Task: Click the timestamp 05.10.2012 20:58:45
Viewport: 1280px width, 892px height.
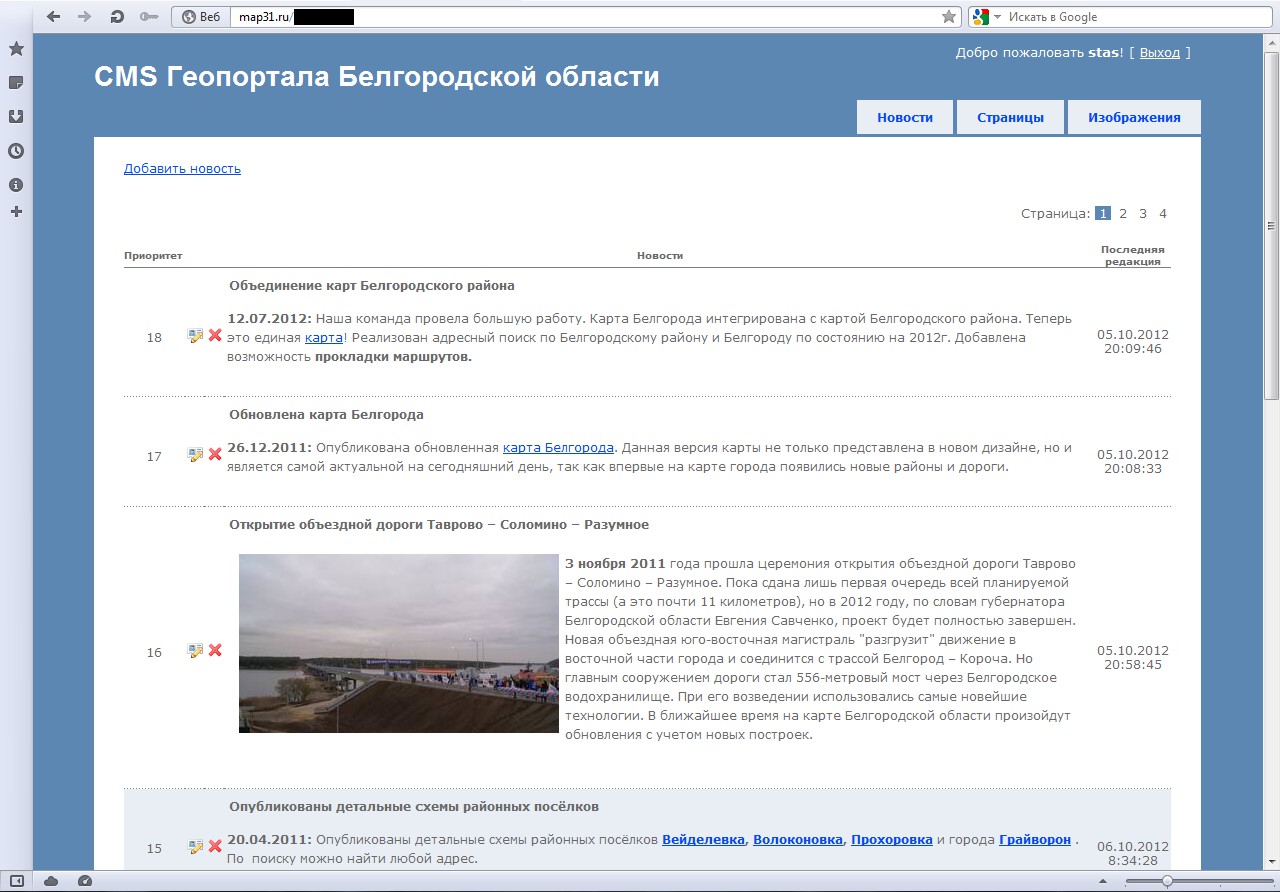Action: click(1133, 657)
